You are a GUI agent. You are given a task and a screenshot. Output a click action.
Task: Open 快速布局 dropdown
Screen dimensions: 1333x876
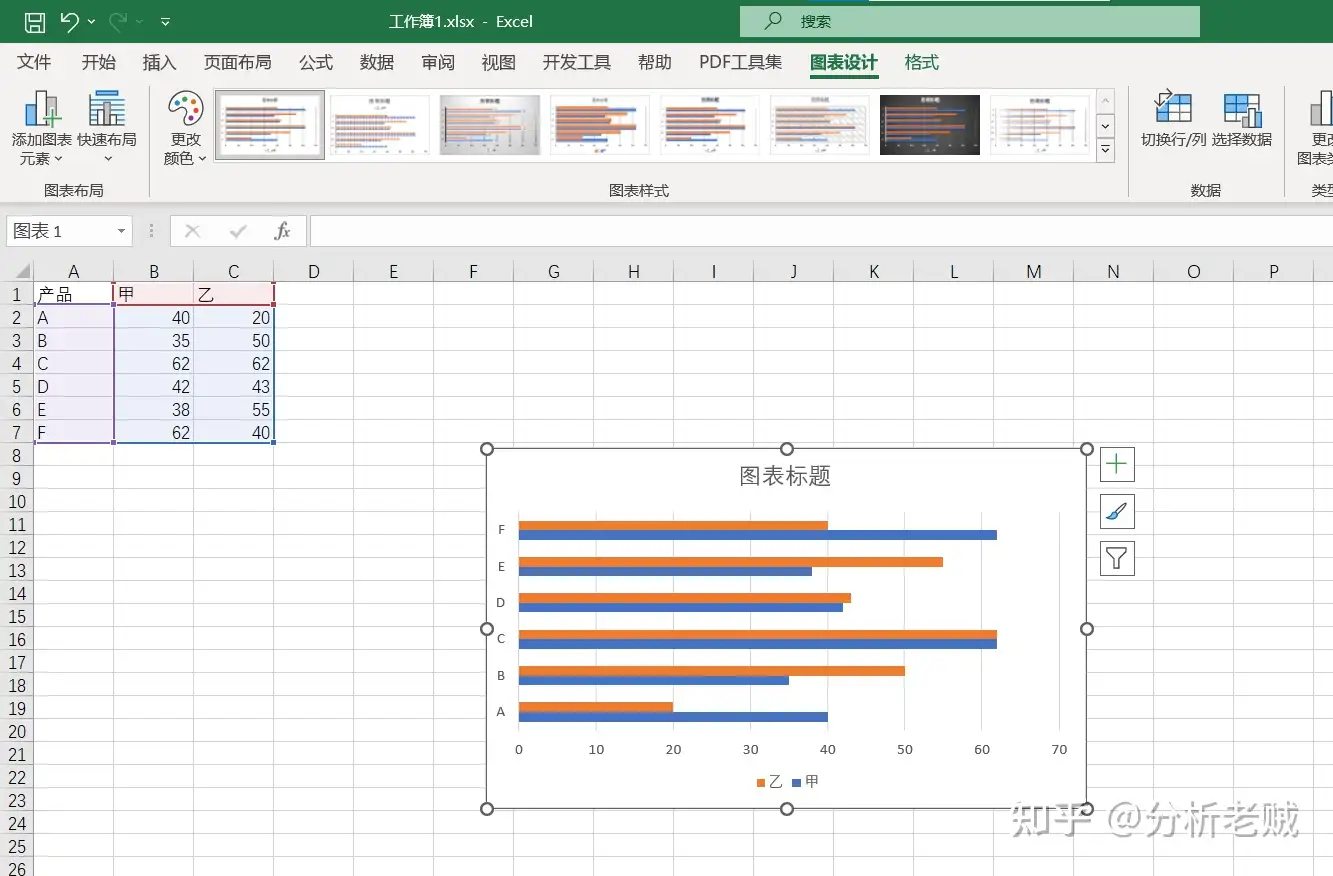(107, 128)
